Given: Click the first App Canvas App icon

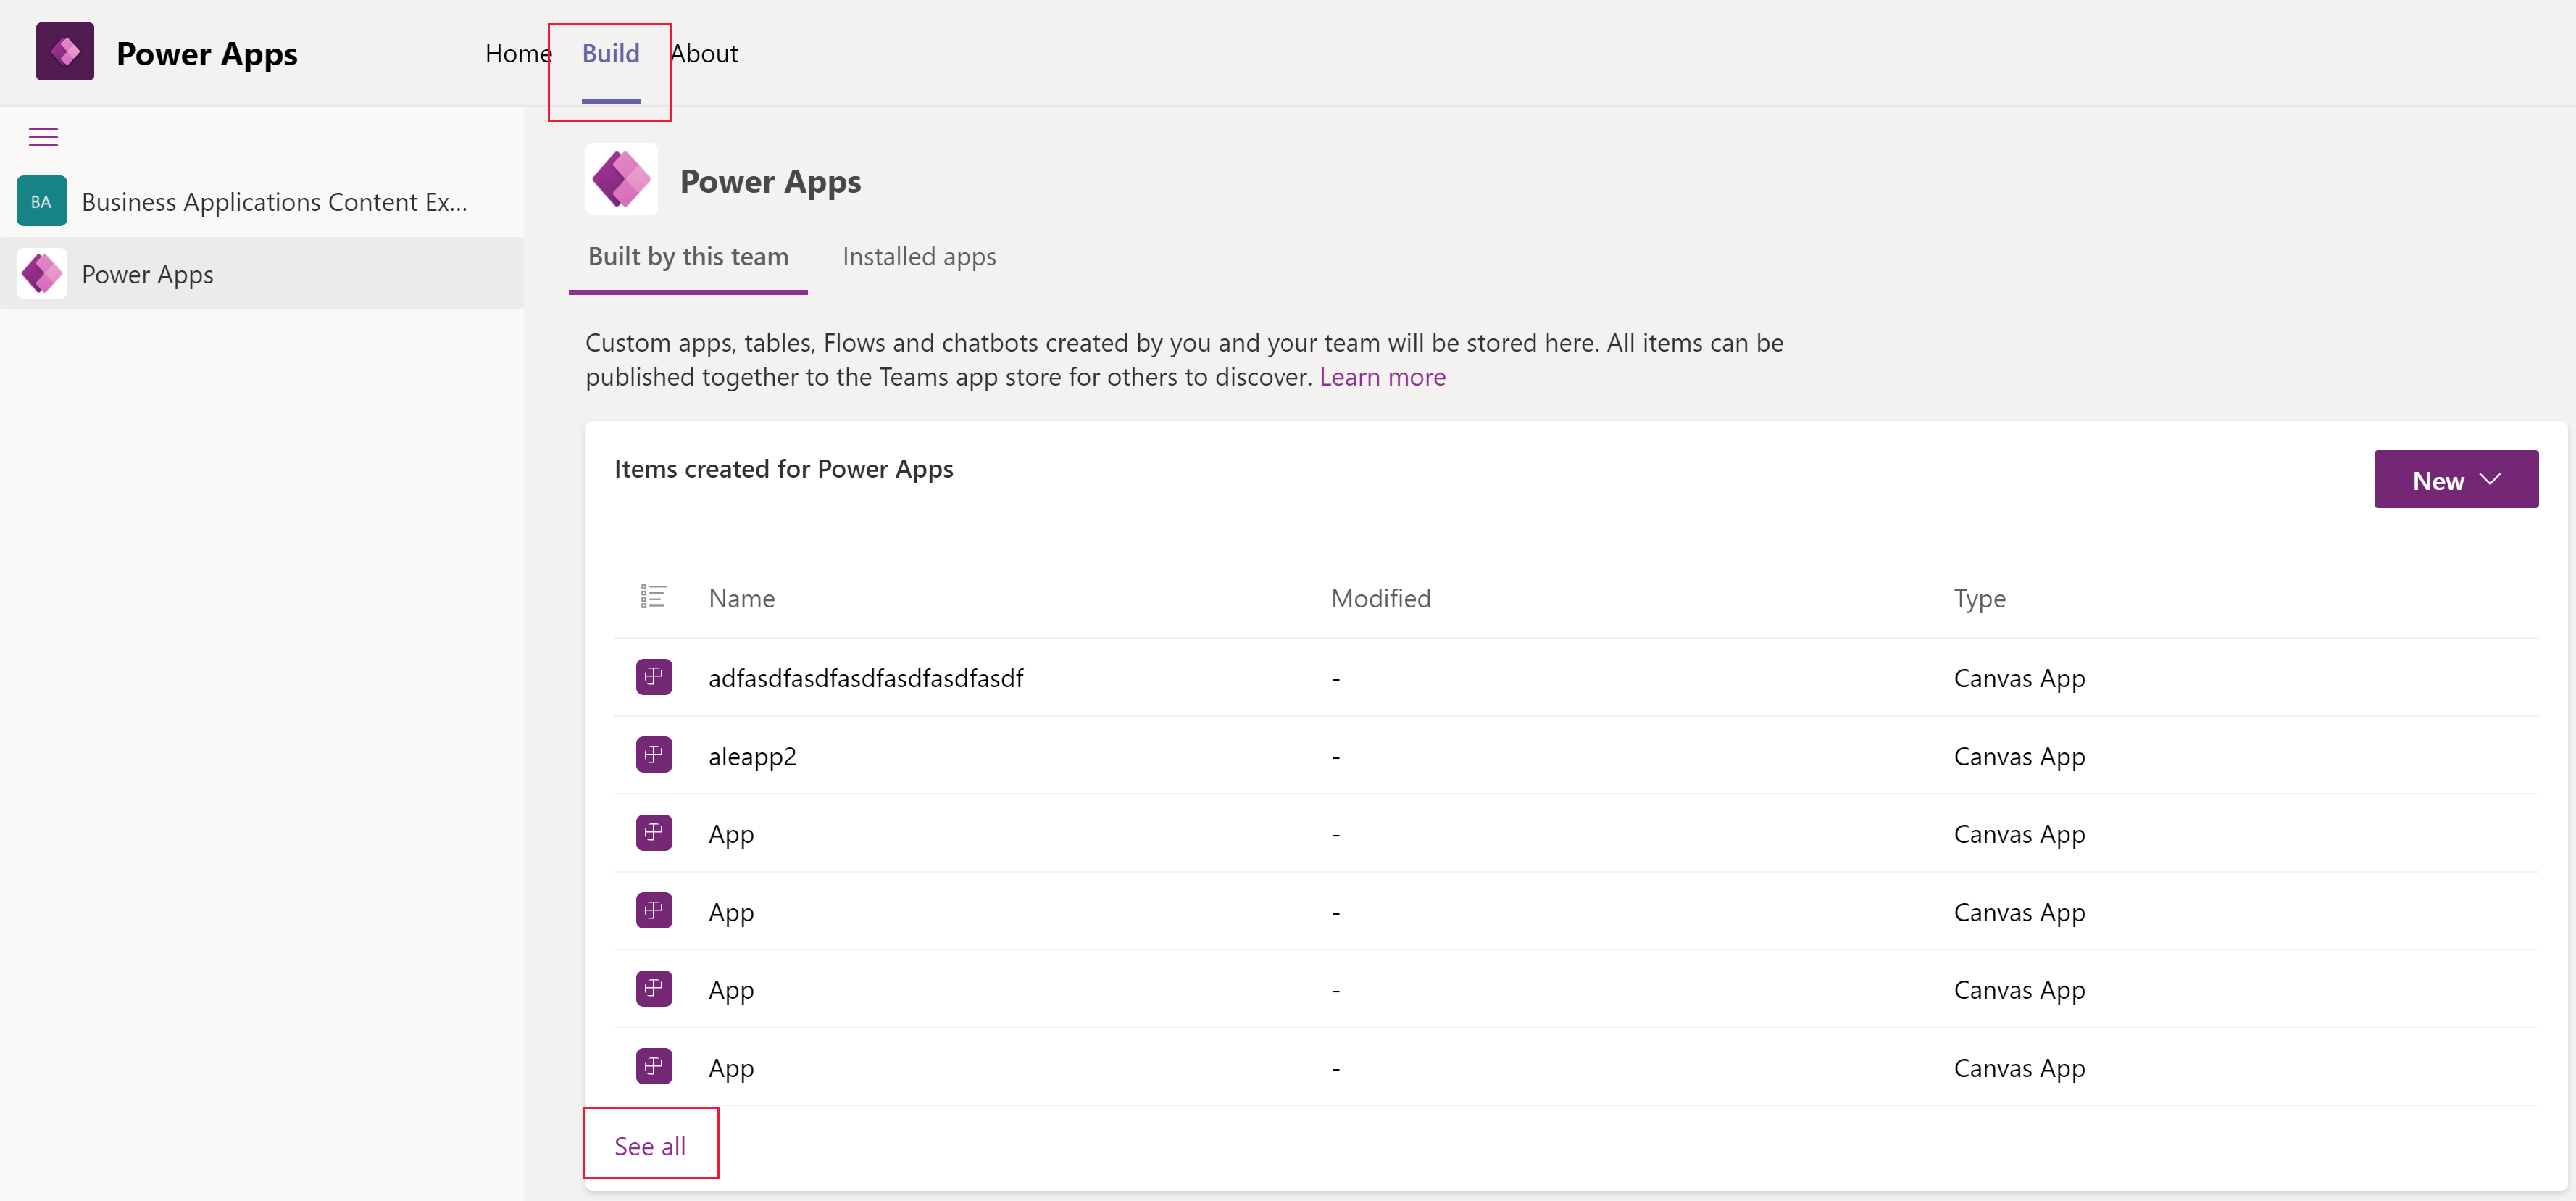Looking at the screenshot, I should 652,833.
